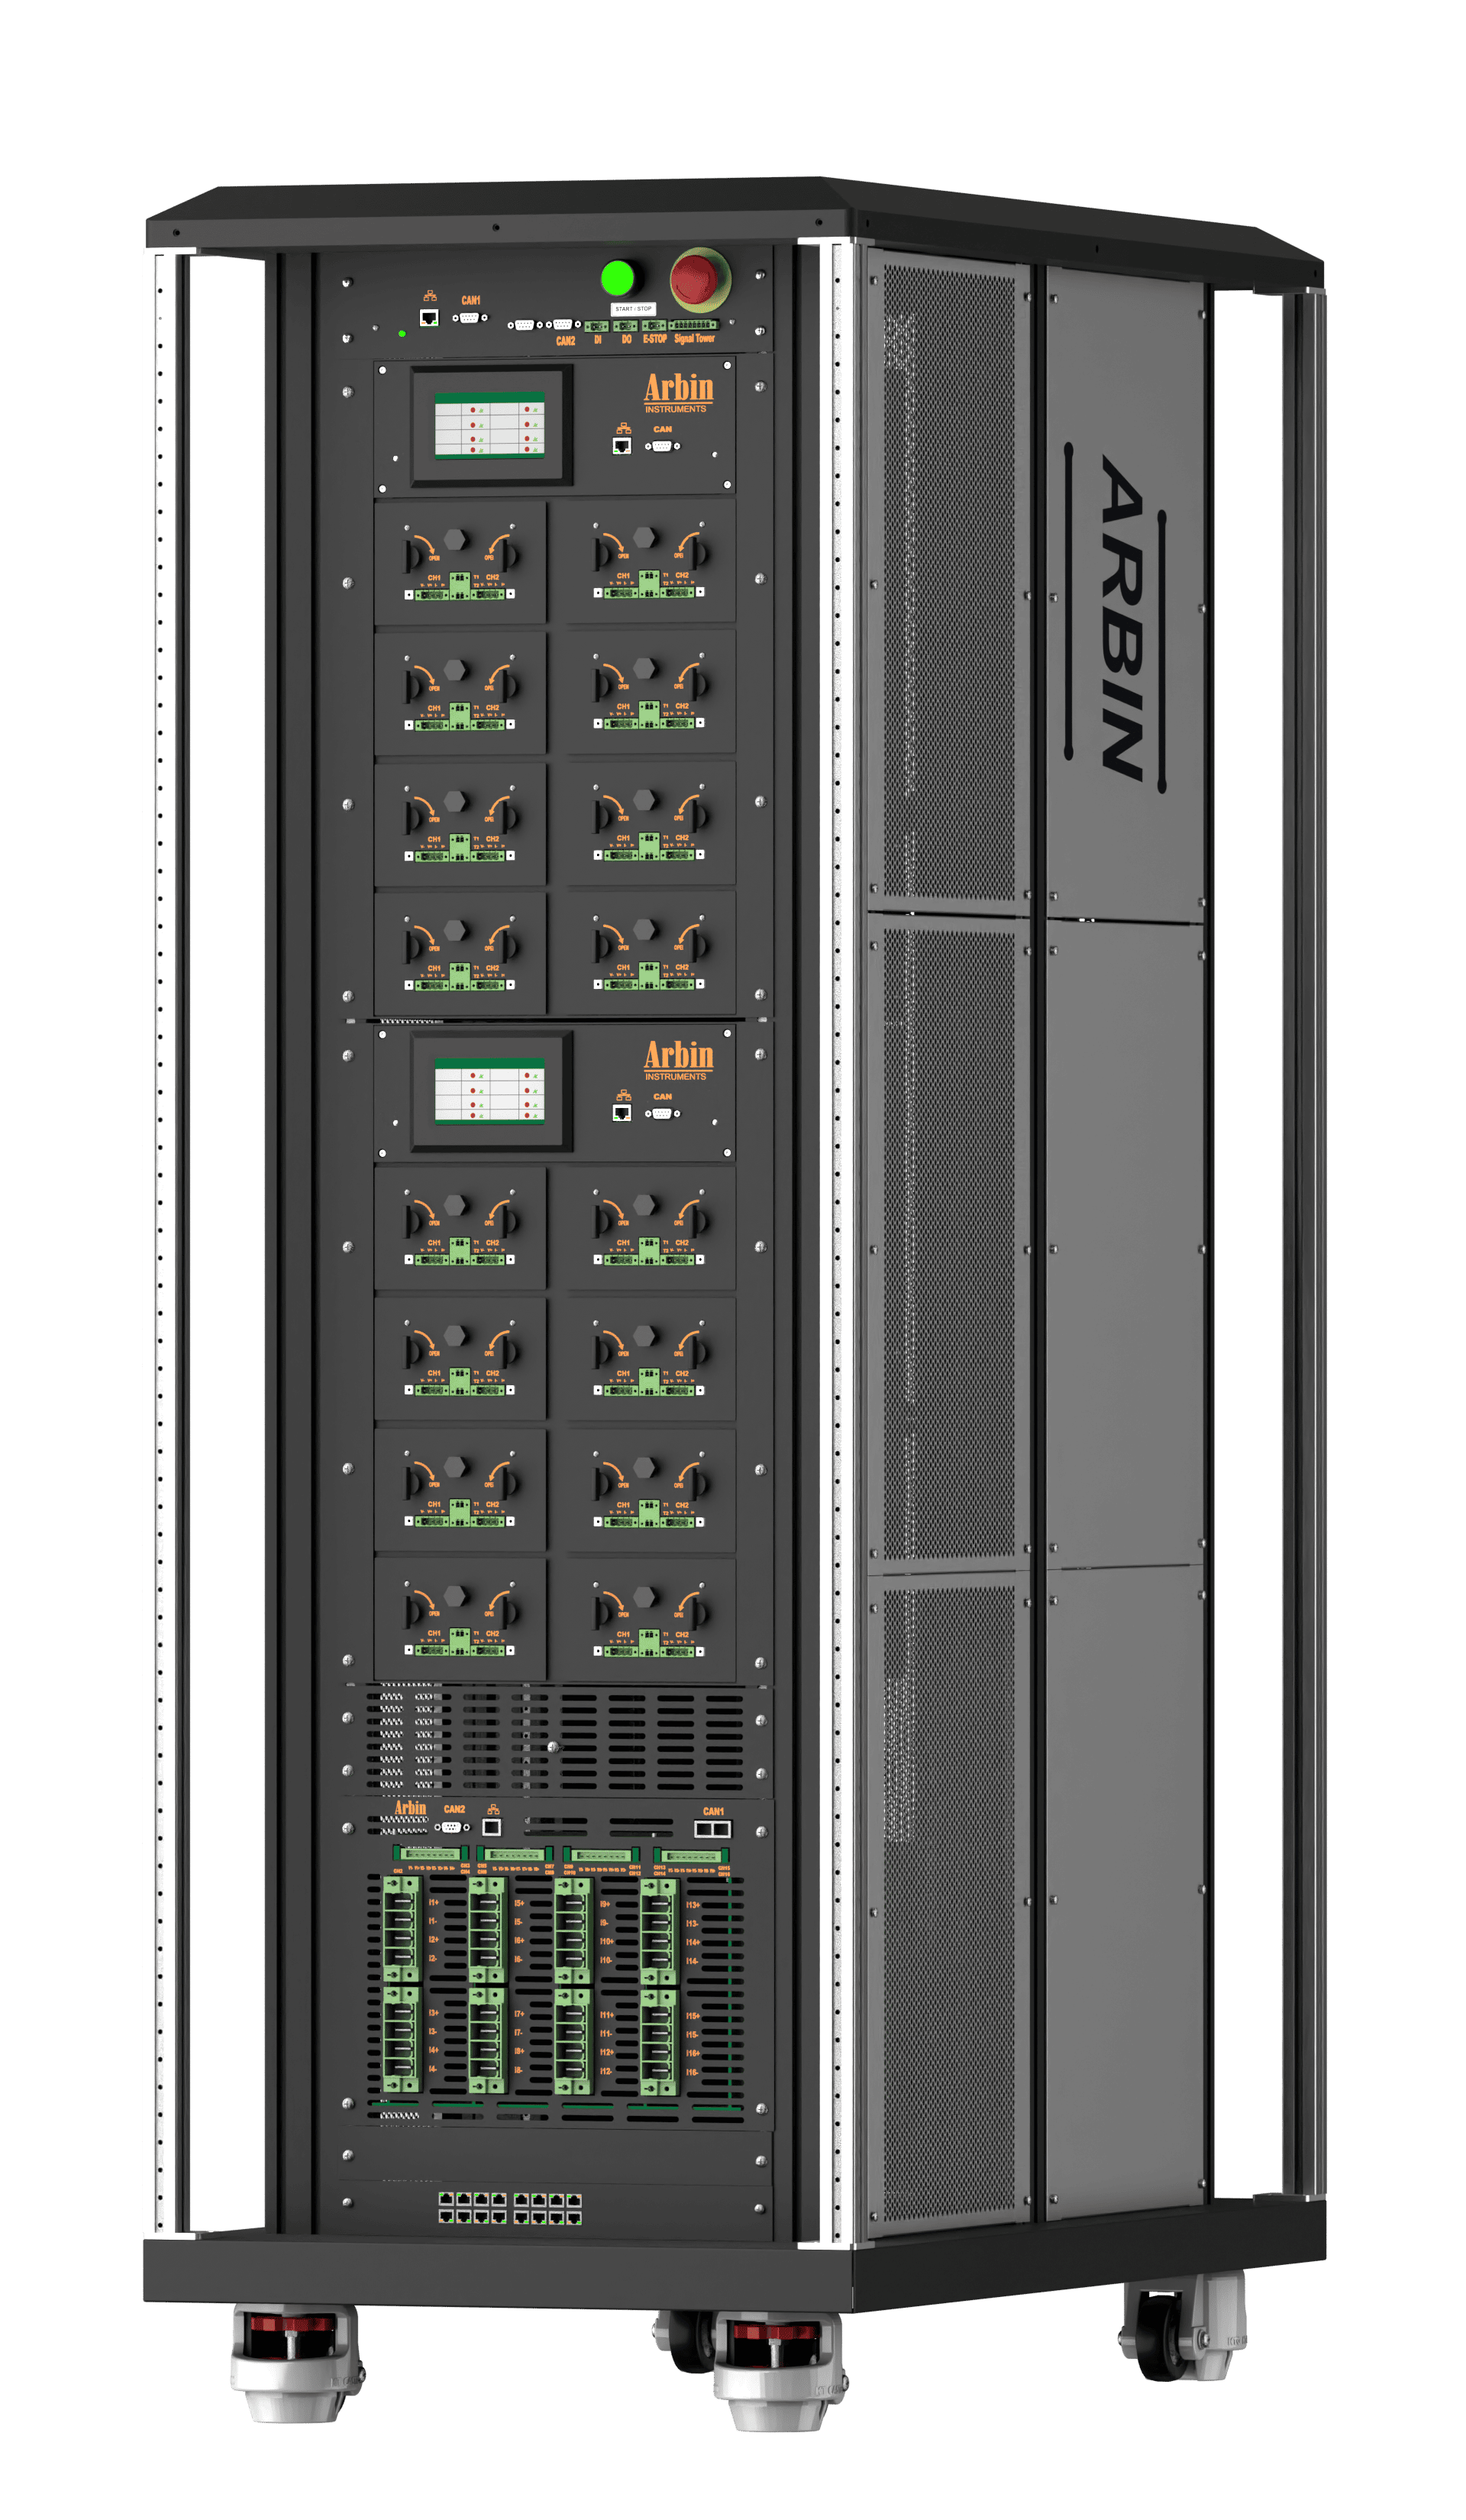Click the upper Arbin Instruments logo

(678, 393)
